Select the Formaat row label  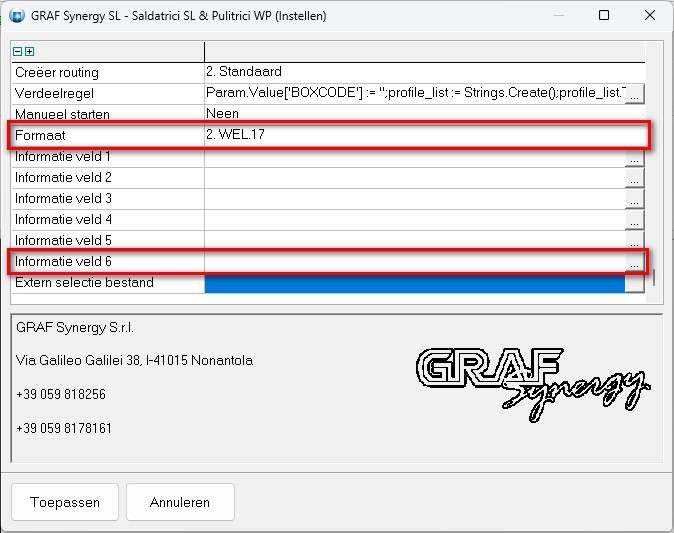(x=40, y=135)
